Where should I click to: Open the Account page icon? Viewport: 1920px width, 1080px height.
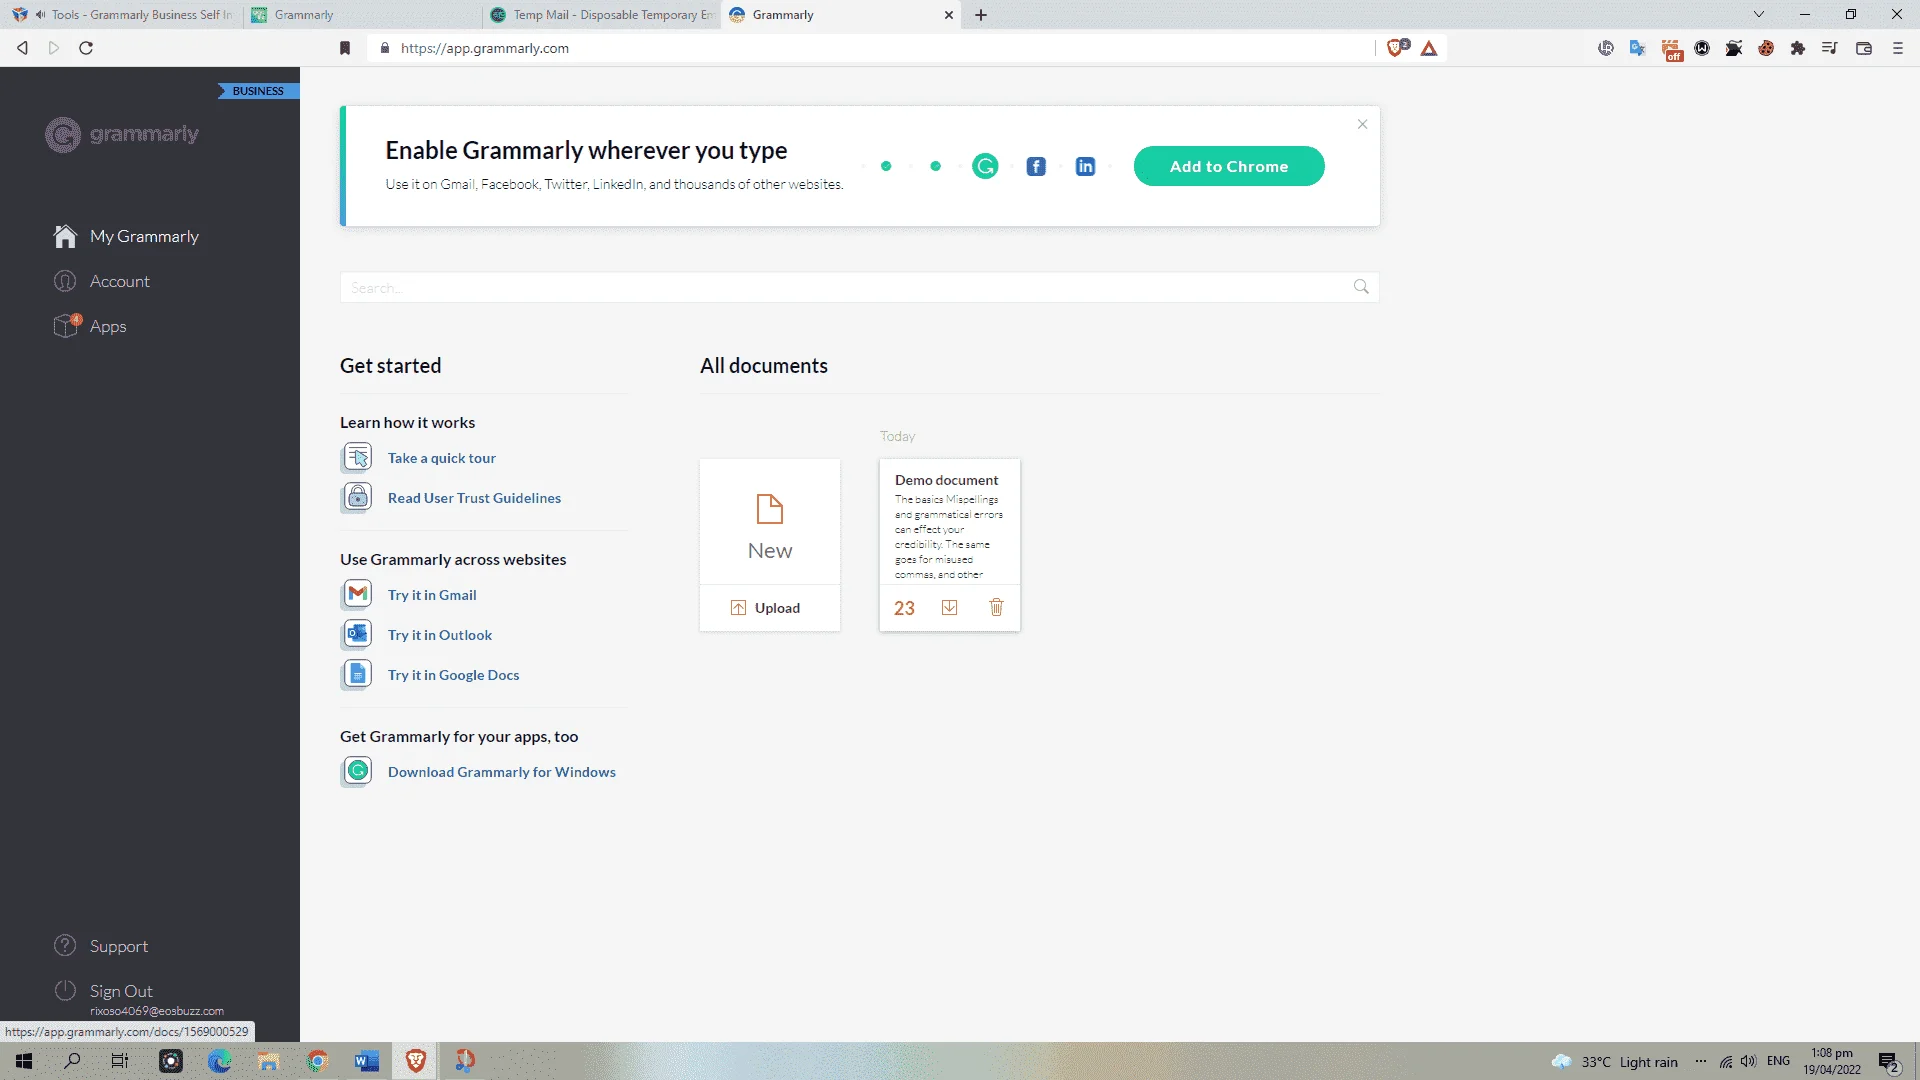pyautogui.click(x=65, y=281)
